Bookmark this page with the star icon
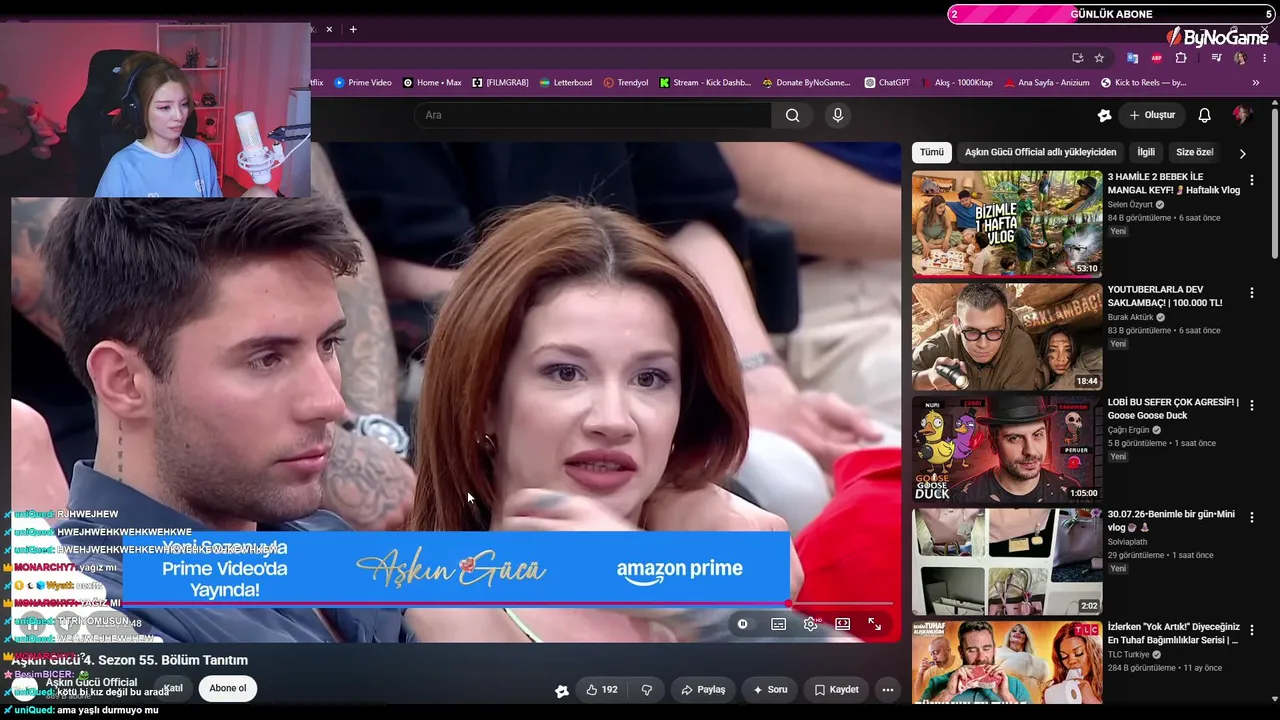 [1099, 58]
